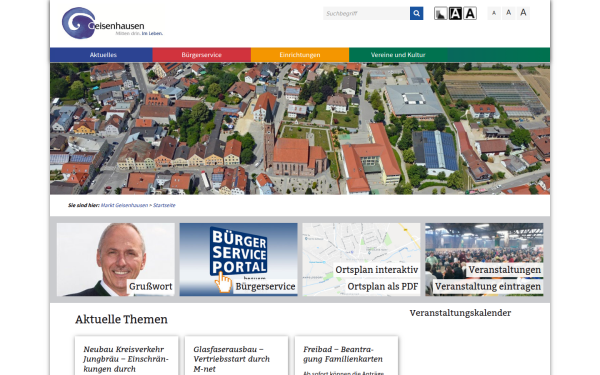Viewport: 600px width, 375px height.
Task: Click Veranstaltung eintragen link
Action: click(488, 287)
